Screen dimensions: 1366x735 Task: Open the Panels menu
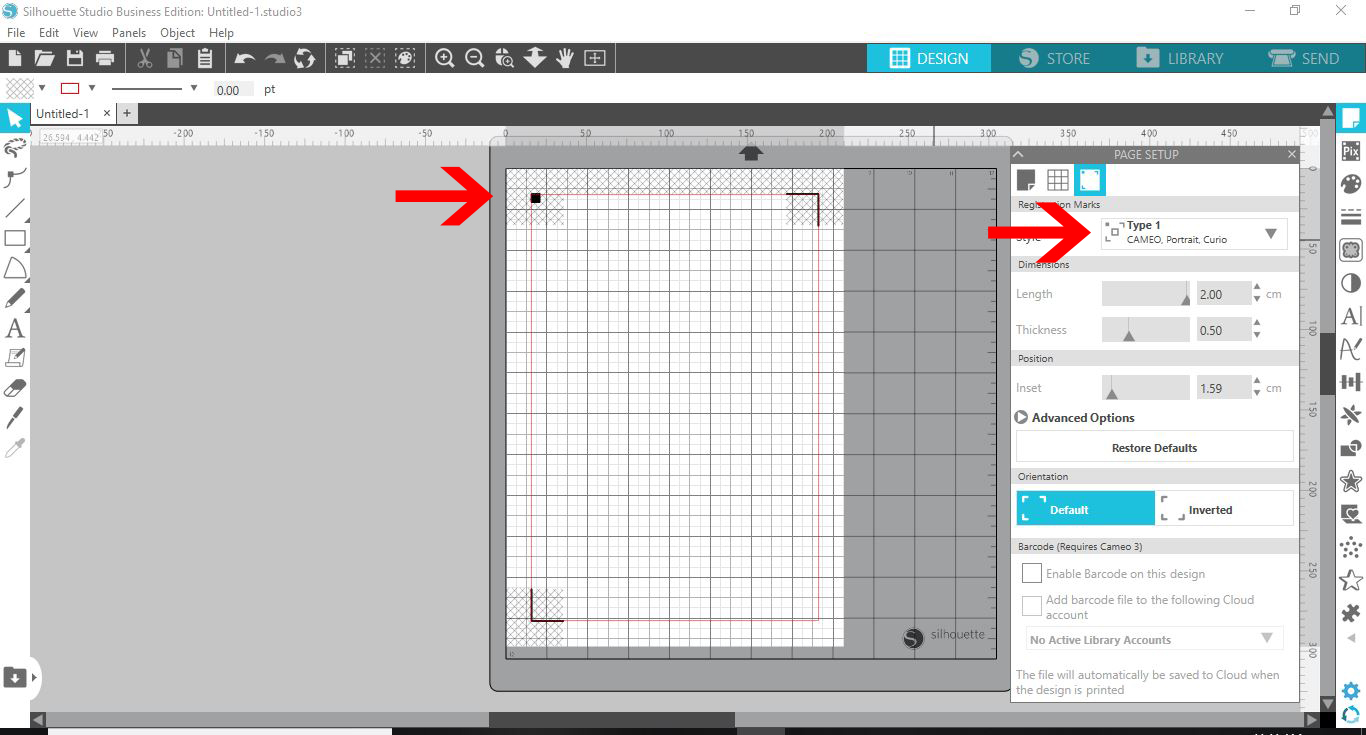pos(129,32)
